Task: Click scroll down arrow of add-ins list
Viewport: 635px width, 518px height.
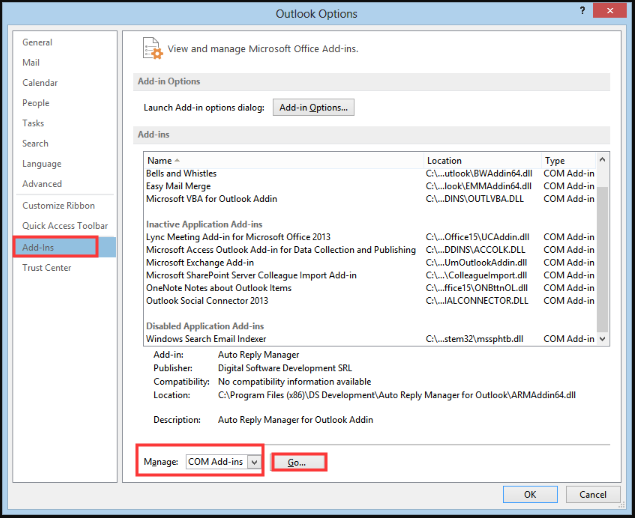Action: coord(603,339)
